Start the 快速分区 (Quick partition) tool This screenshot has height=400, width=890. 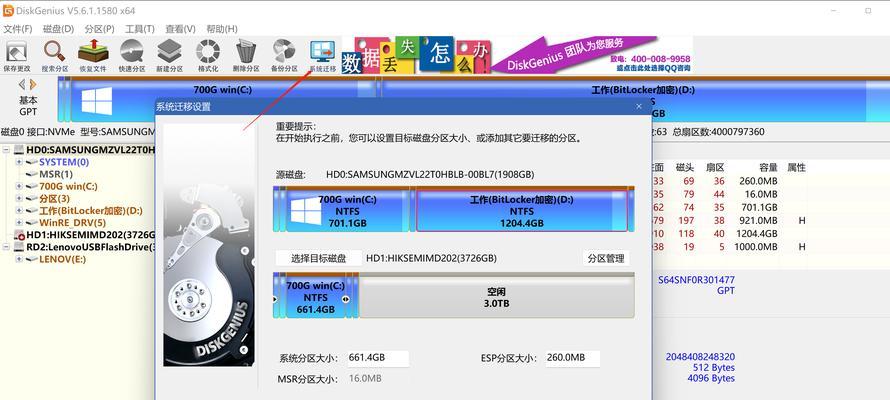point(132,56)
